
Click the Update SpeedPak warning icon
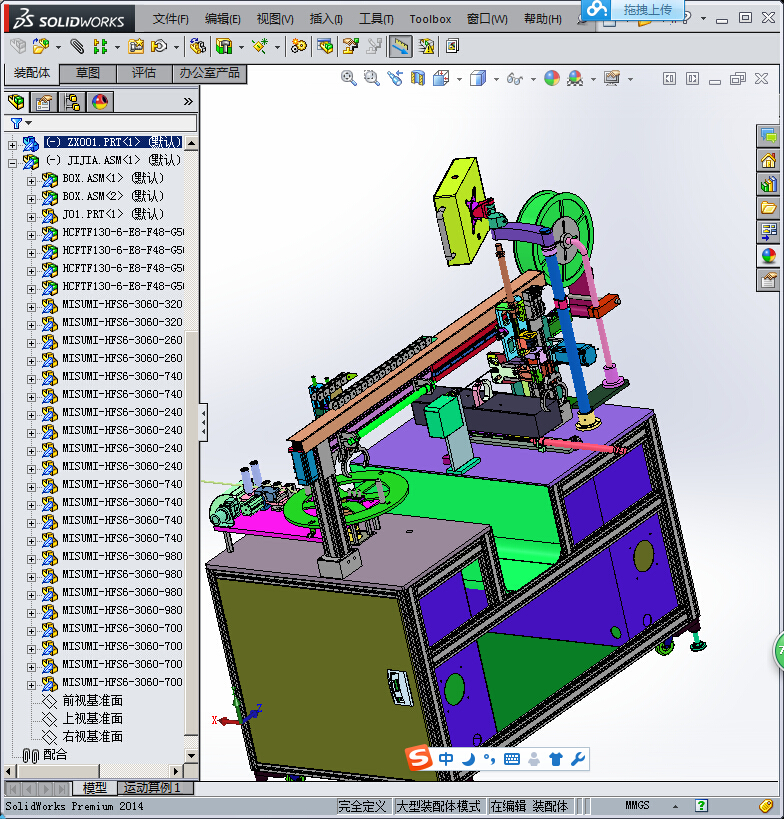point(426,46)
